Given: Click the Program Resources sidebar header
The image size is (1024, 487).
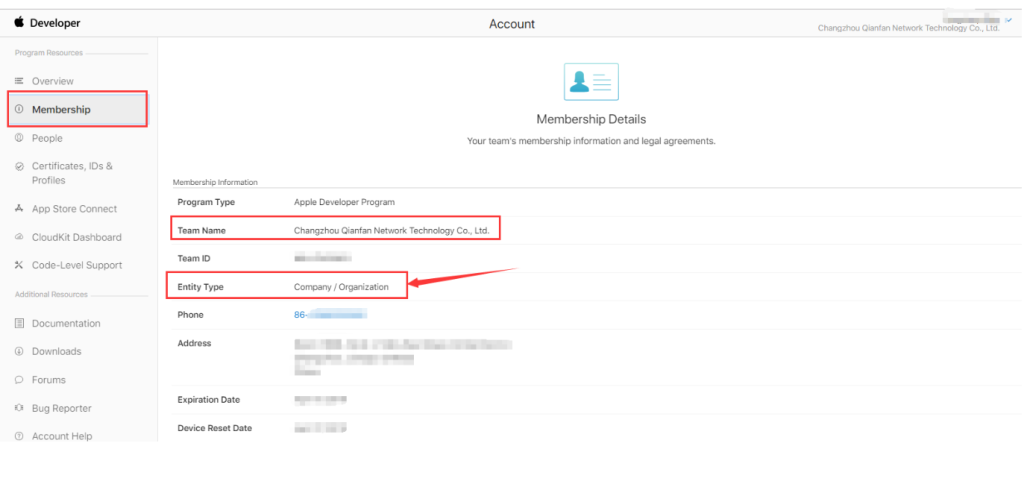Looking at the screenshot, I should tap(49, 53).
